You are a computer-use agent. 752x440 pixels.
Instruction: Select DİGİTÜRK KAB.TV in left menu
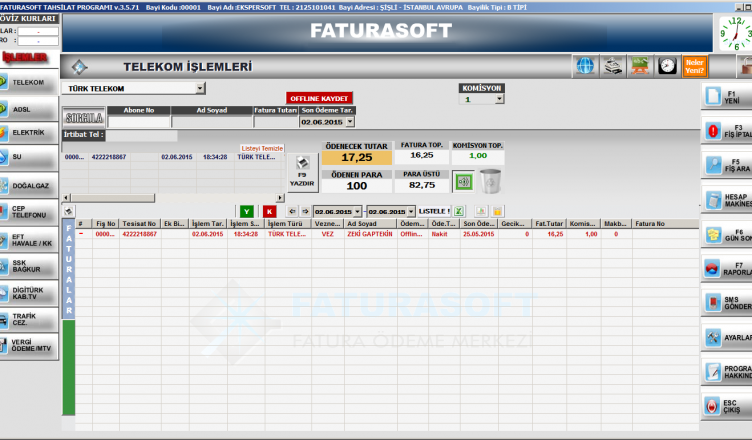(29, 293)
